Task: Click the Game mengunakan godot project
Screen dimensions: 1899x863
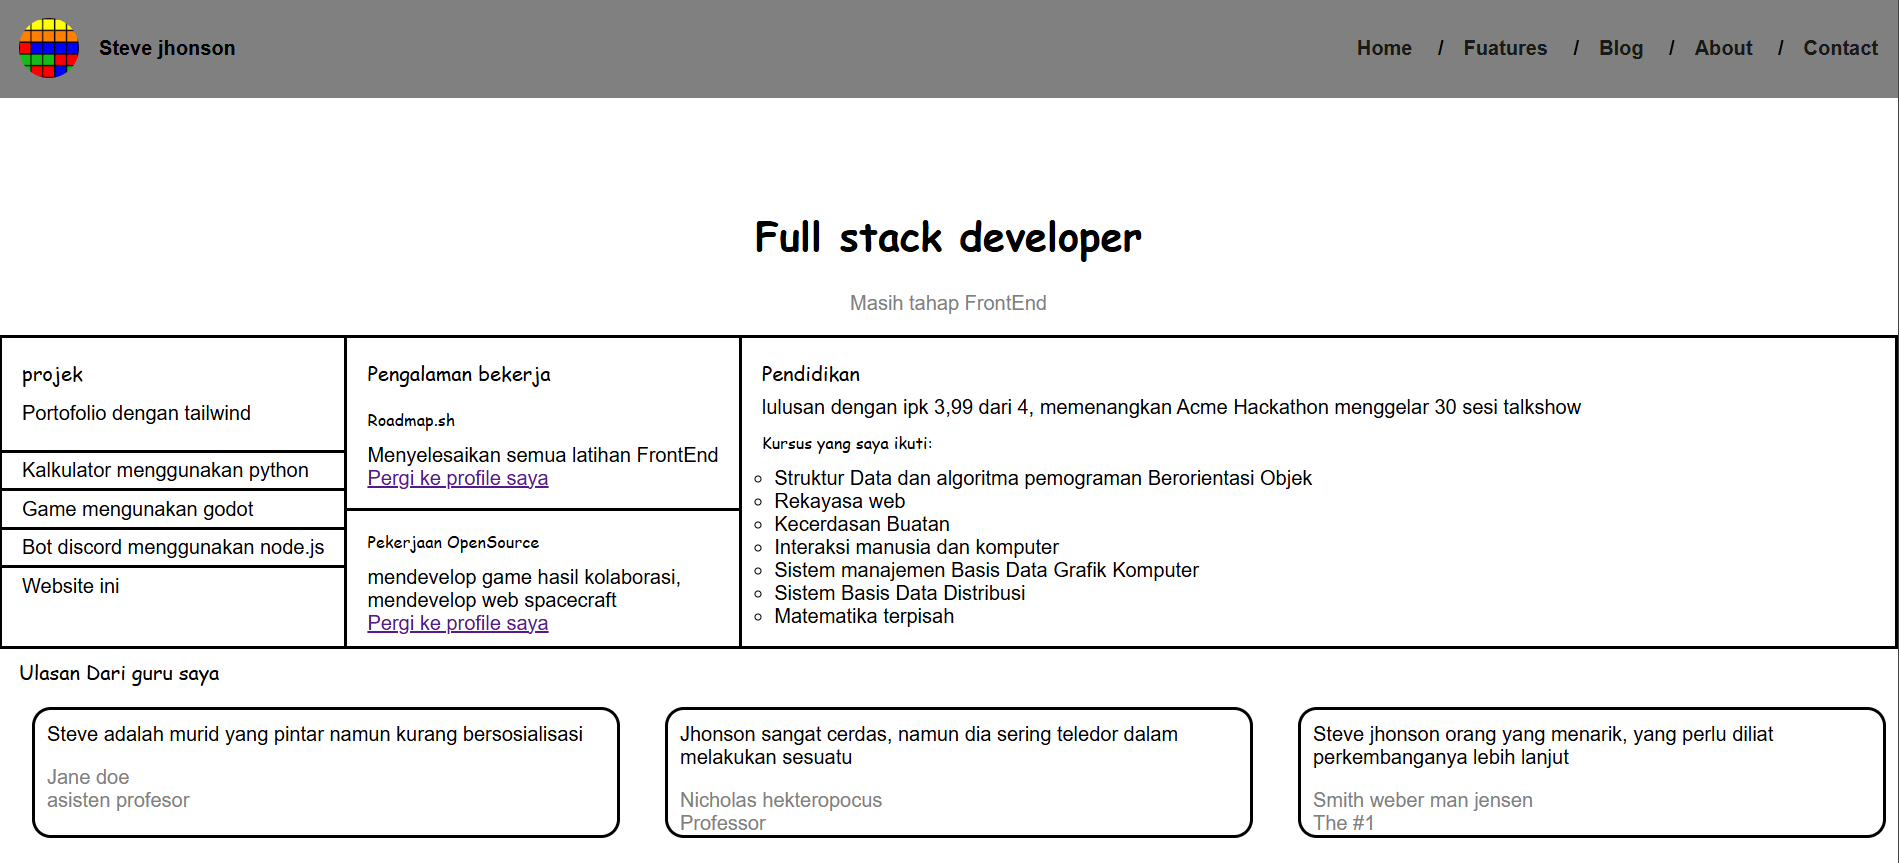Action: [x=137, y=509]
